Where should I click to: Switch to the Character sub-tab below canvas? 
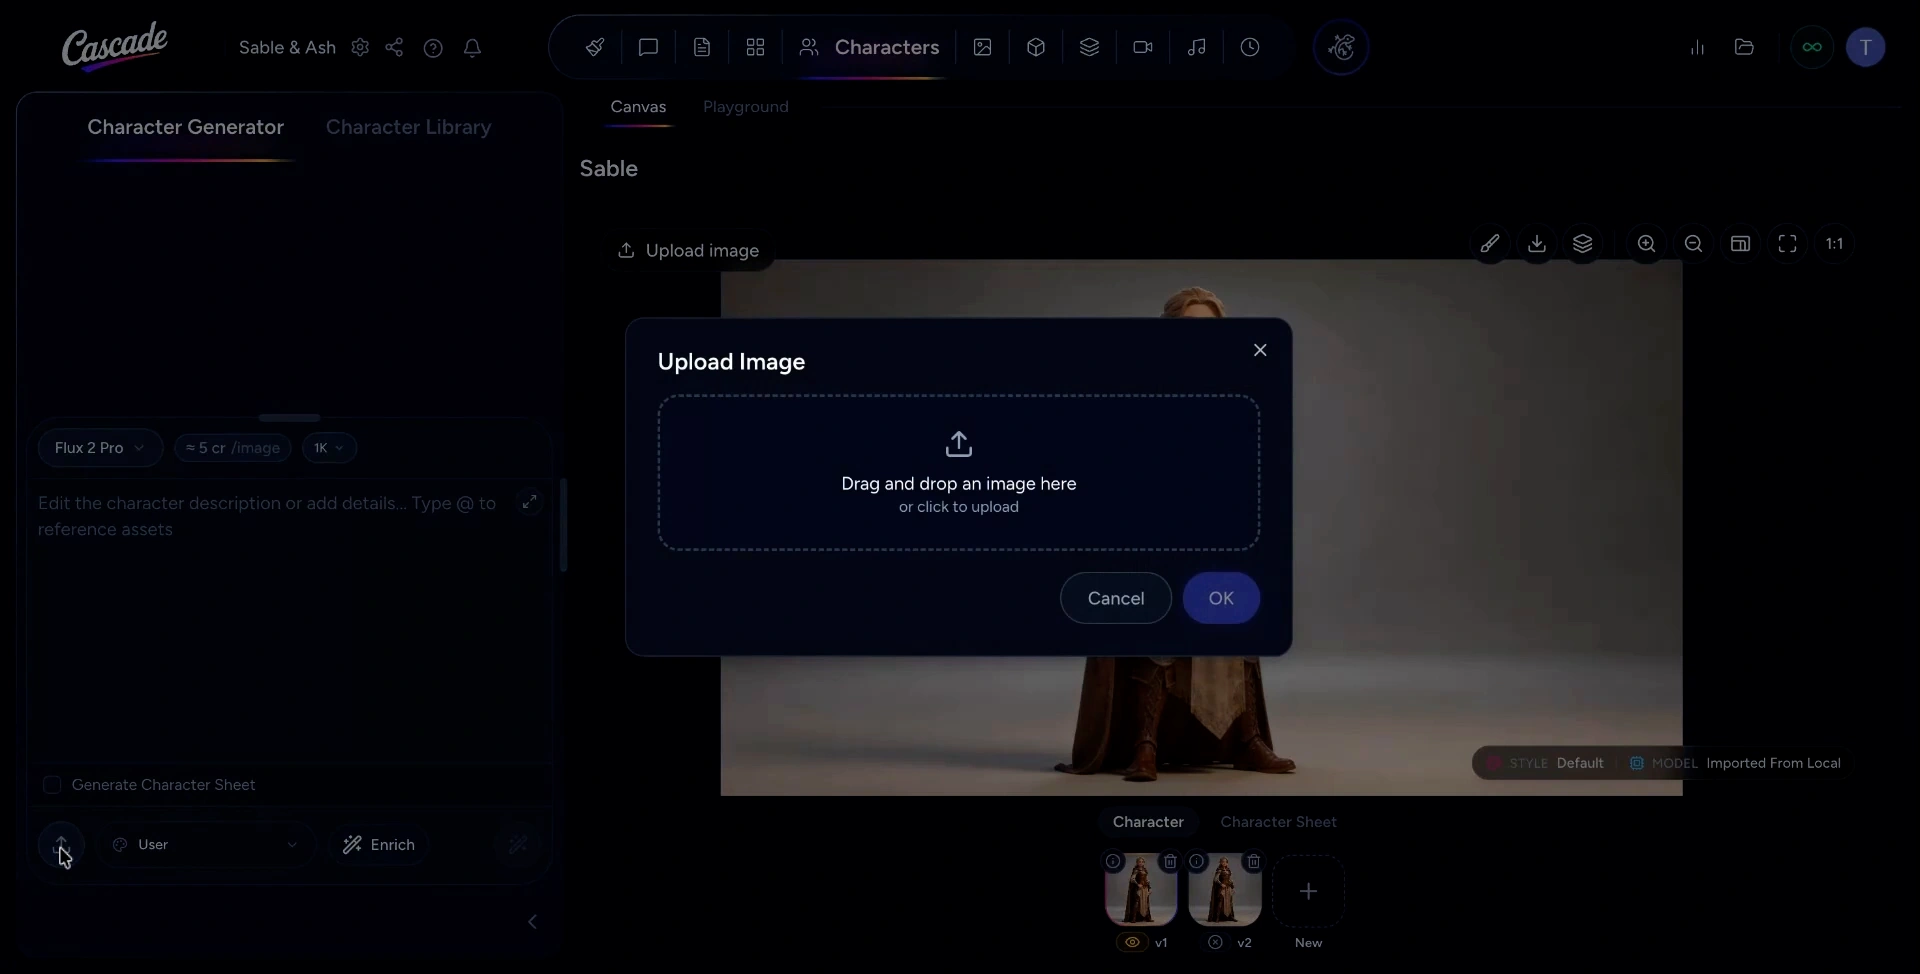1148,822
